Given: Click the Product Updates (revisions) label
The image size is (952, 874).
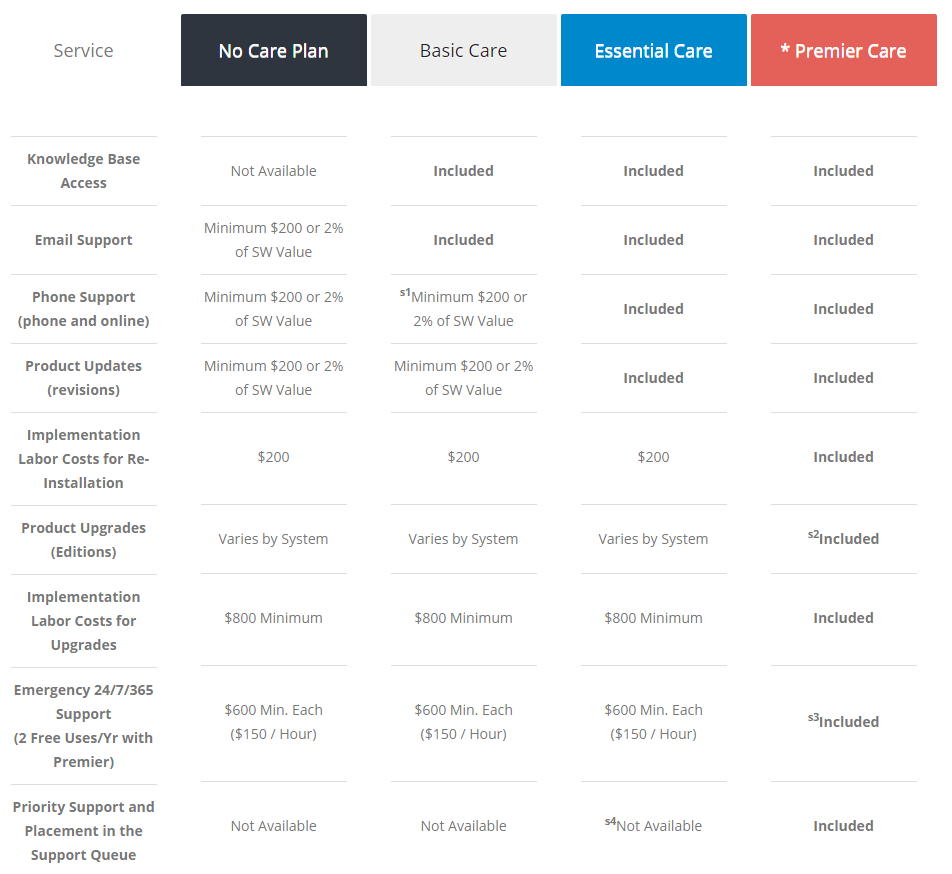Looking at the screenshot, I should (83, 378).
